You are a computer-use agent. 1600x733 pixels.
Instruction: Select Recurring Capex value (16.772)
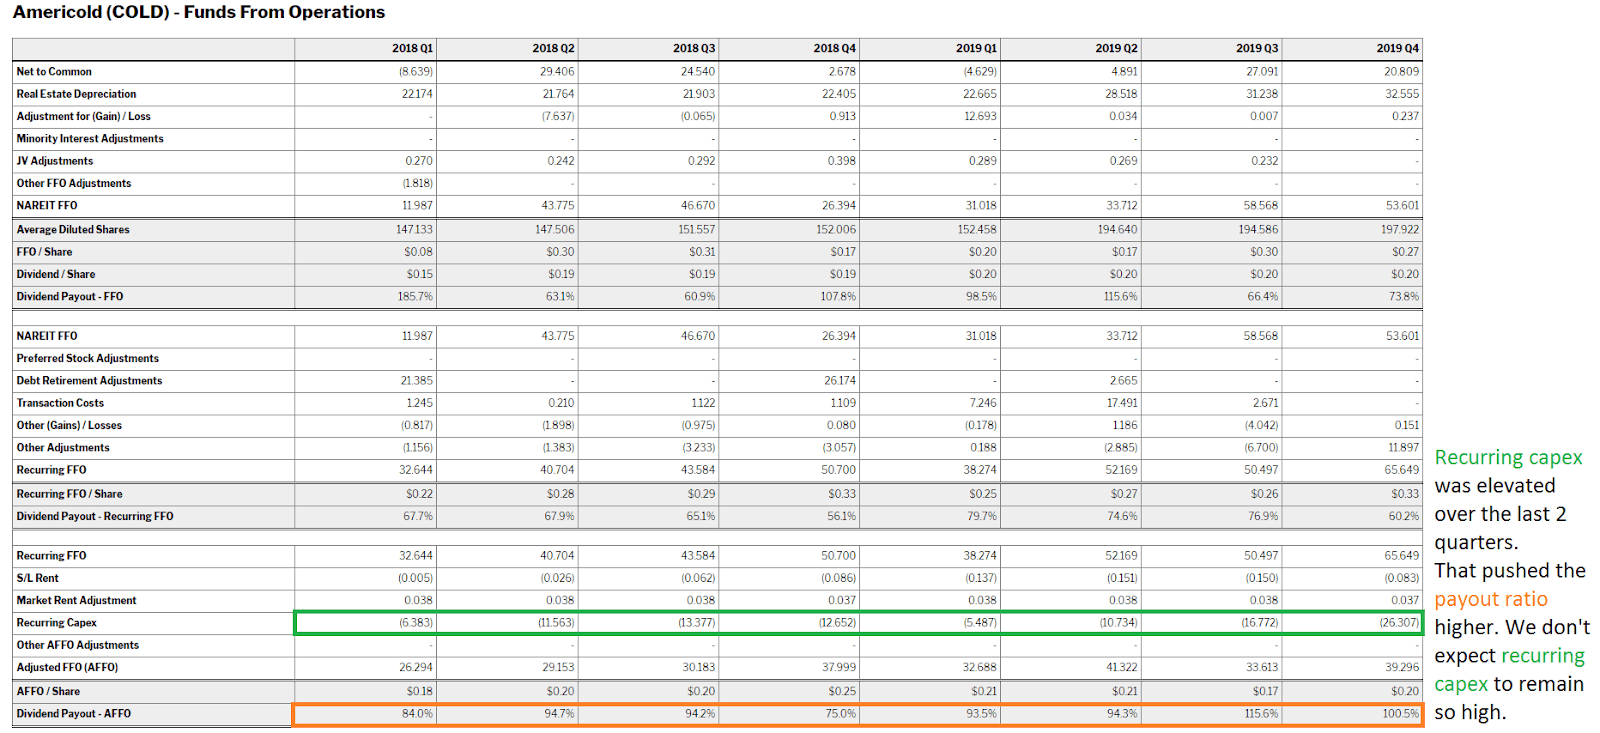pyautogui.click(x=1260, y=623)
